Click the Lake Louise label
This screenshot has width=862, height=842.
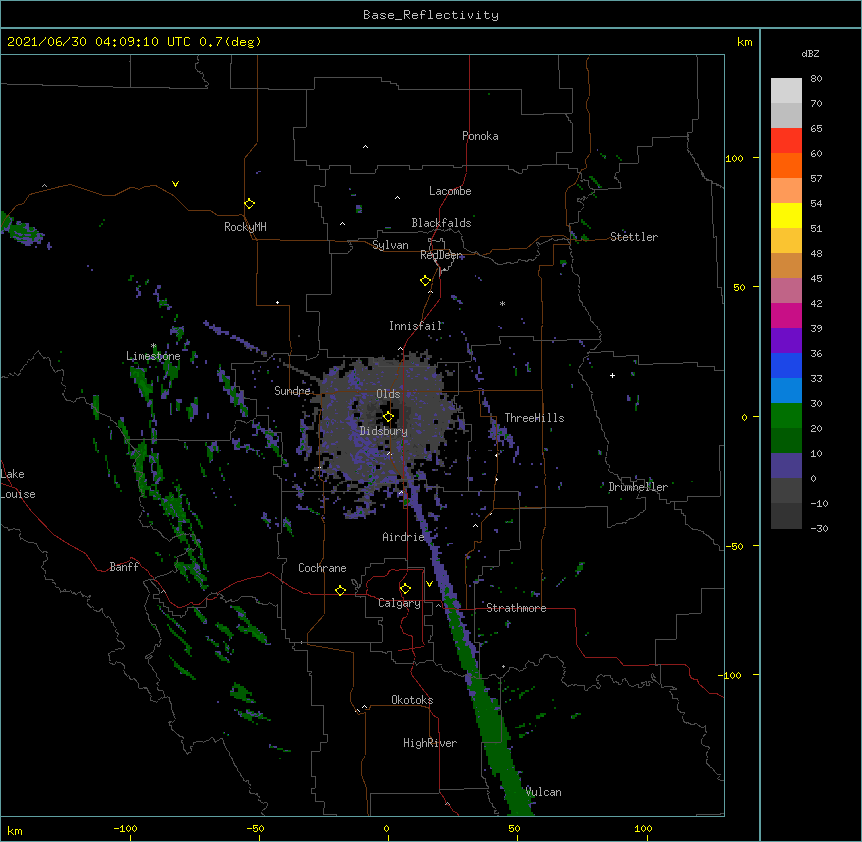[x=18, y=484]
